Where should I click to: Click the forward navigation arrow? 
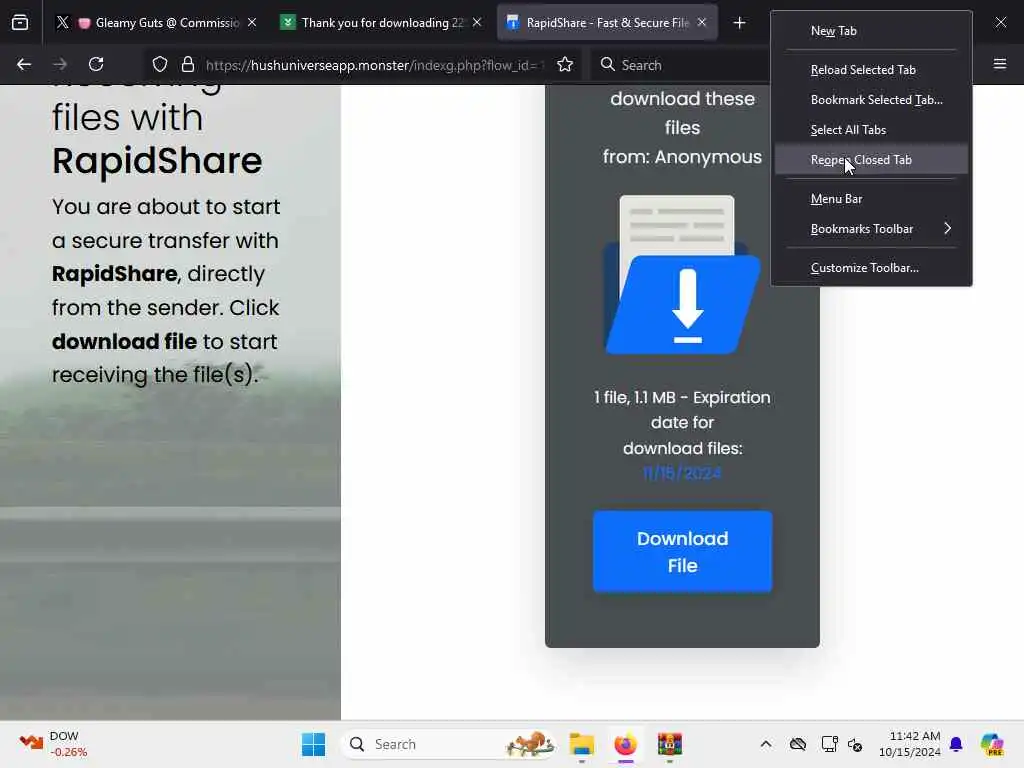[x=60, y=64]
